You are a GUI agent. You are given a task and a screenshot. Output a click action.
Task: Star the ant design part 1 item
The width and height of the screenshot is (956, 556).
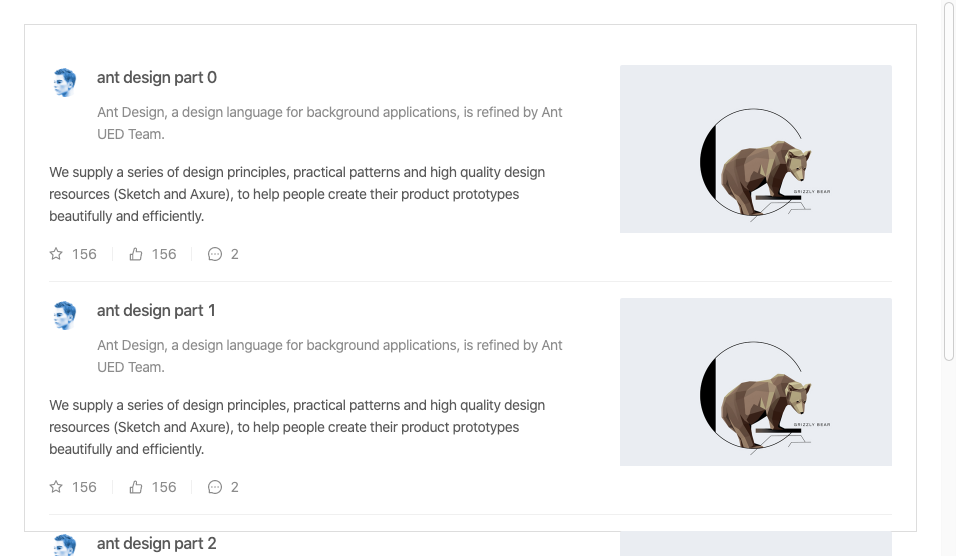click(x=56, y=487)
